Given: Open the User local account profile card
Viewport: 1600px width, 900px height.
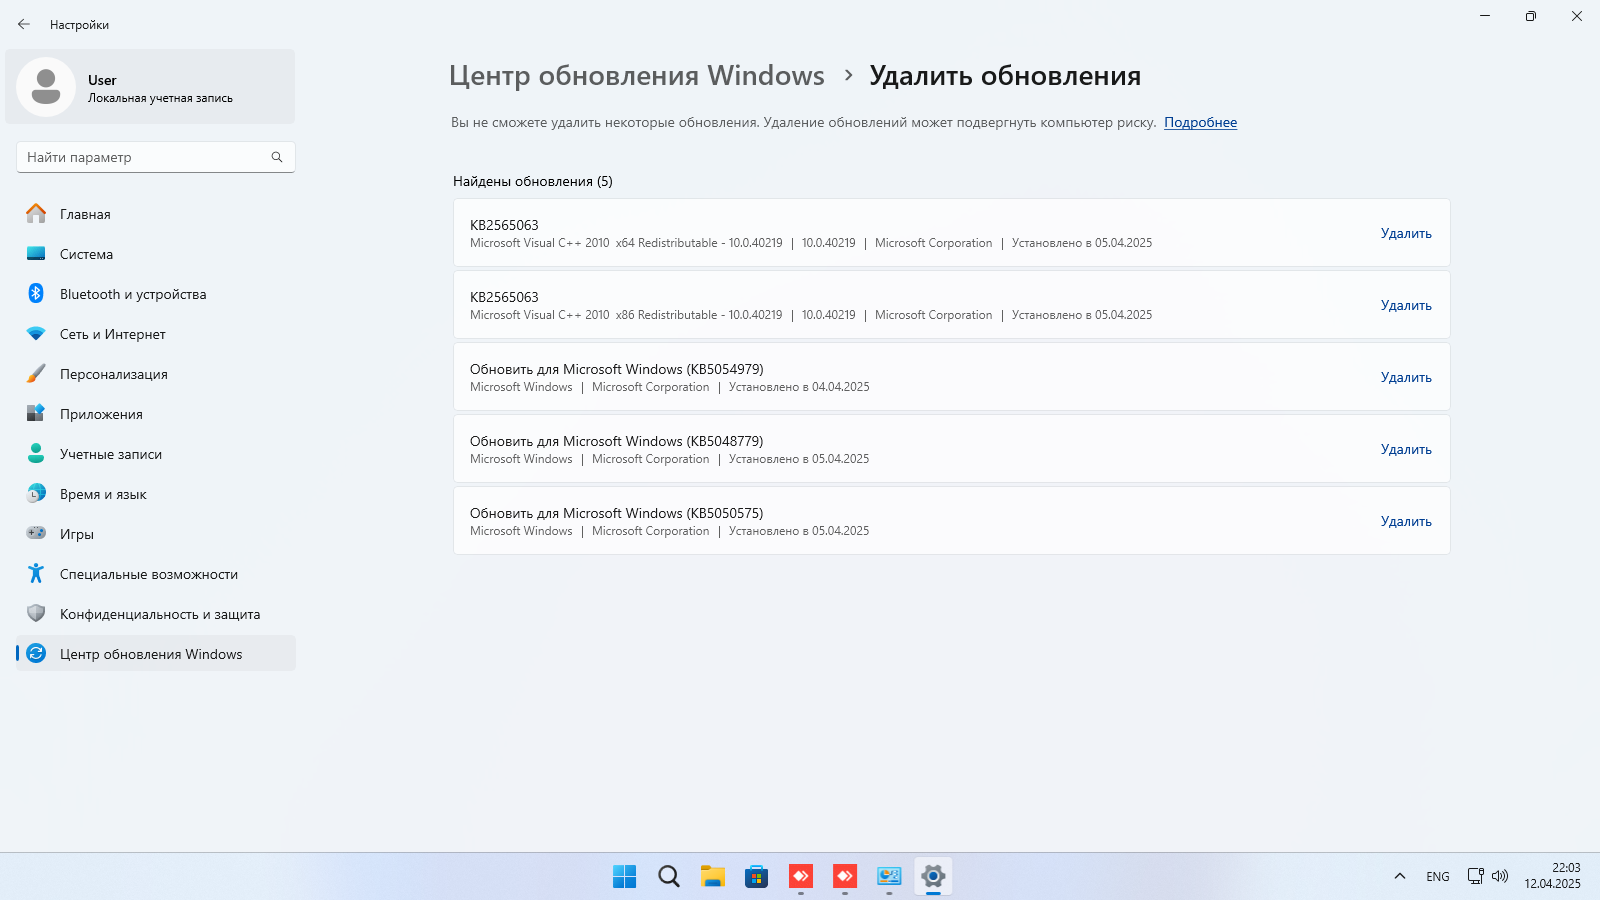Looking at the screenshot, I should point(150,87).
